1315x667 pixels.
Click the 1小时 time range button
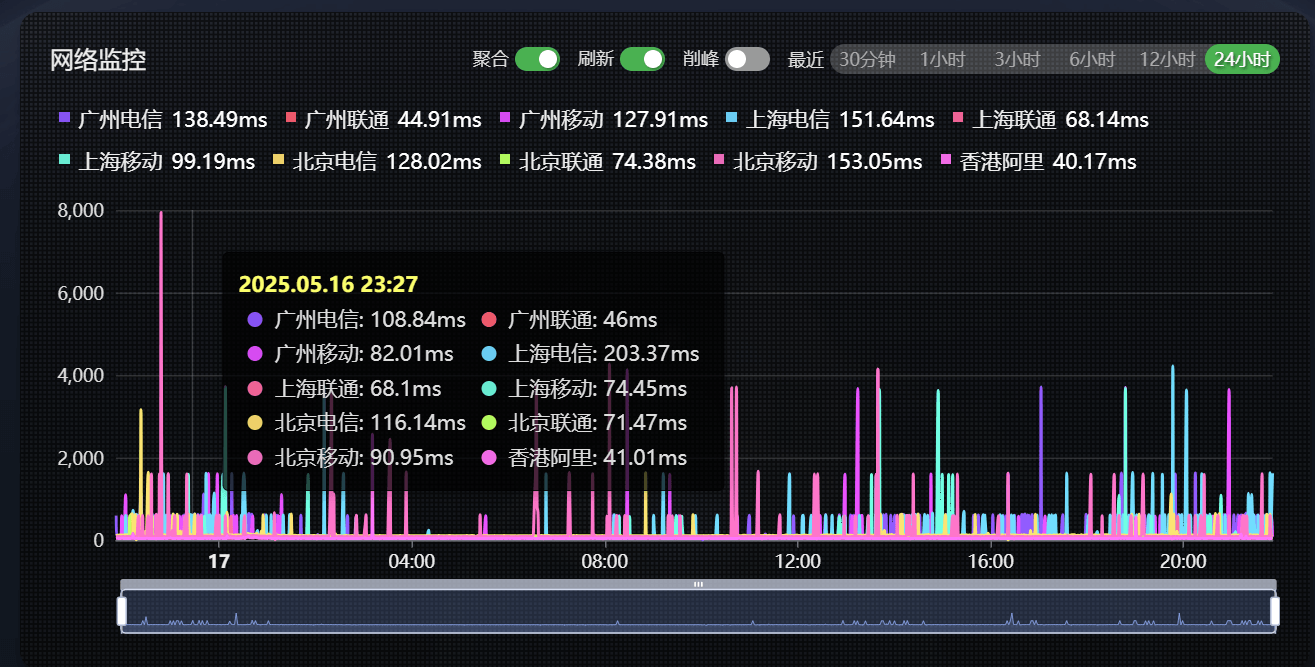(x=942, y=60)
